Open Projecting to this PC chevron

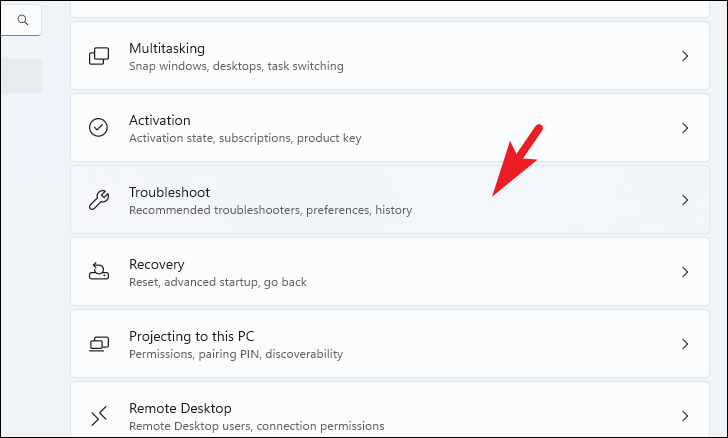click(x=685, y=344)
